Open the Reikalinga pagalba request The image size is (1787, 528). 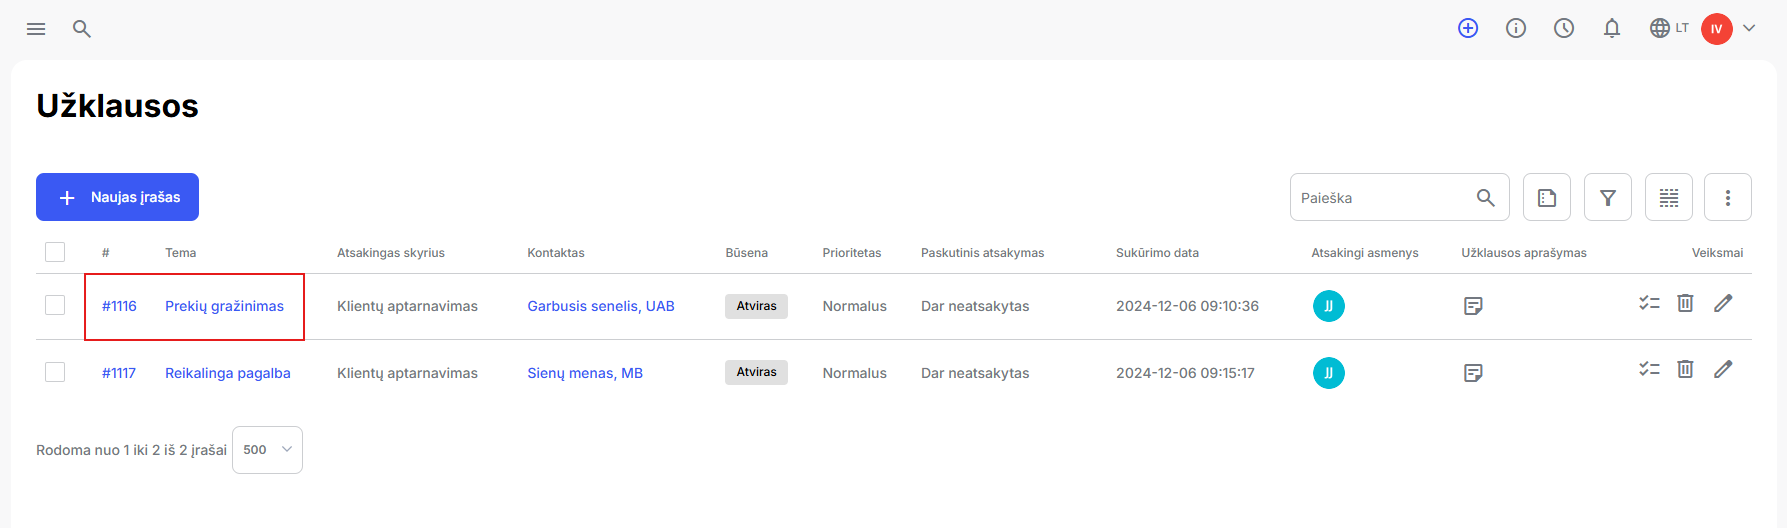(228, 373)
